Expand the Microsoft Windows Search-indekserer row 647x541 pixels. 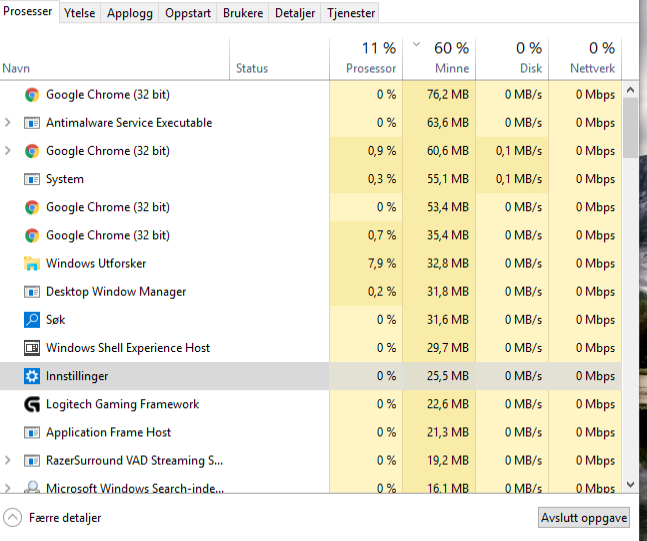tap(8, 489)
